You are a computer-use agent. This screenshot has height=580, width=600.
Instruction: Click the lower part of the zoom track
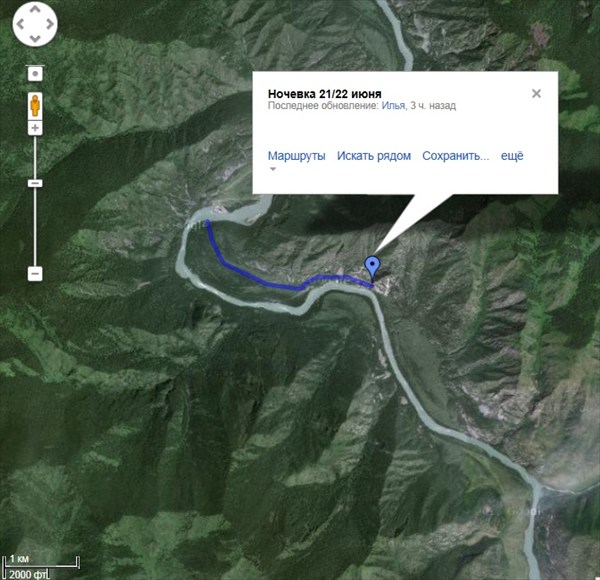(35, 228)
